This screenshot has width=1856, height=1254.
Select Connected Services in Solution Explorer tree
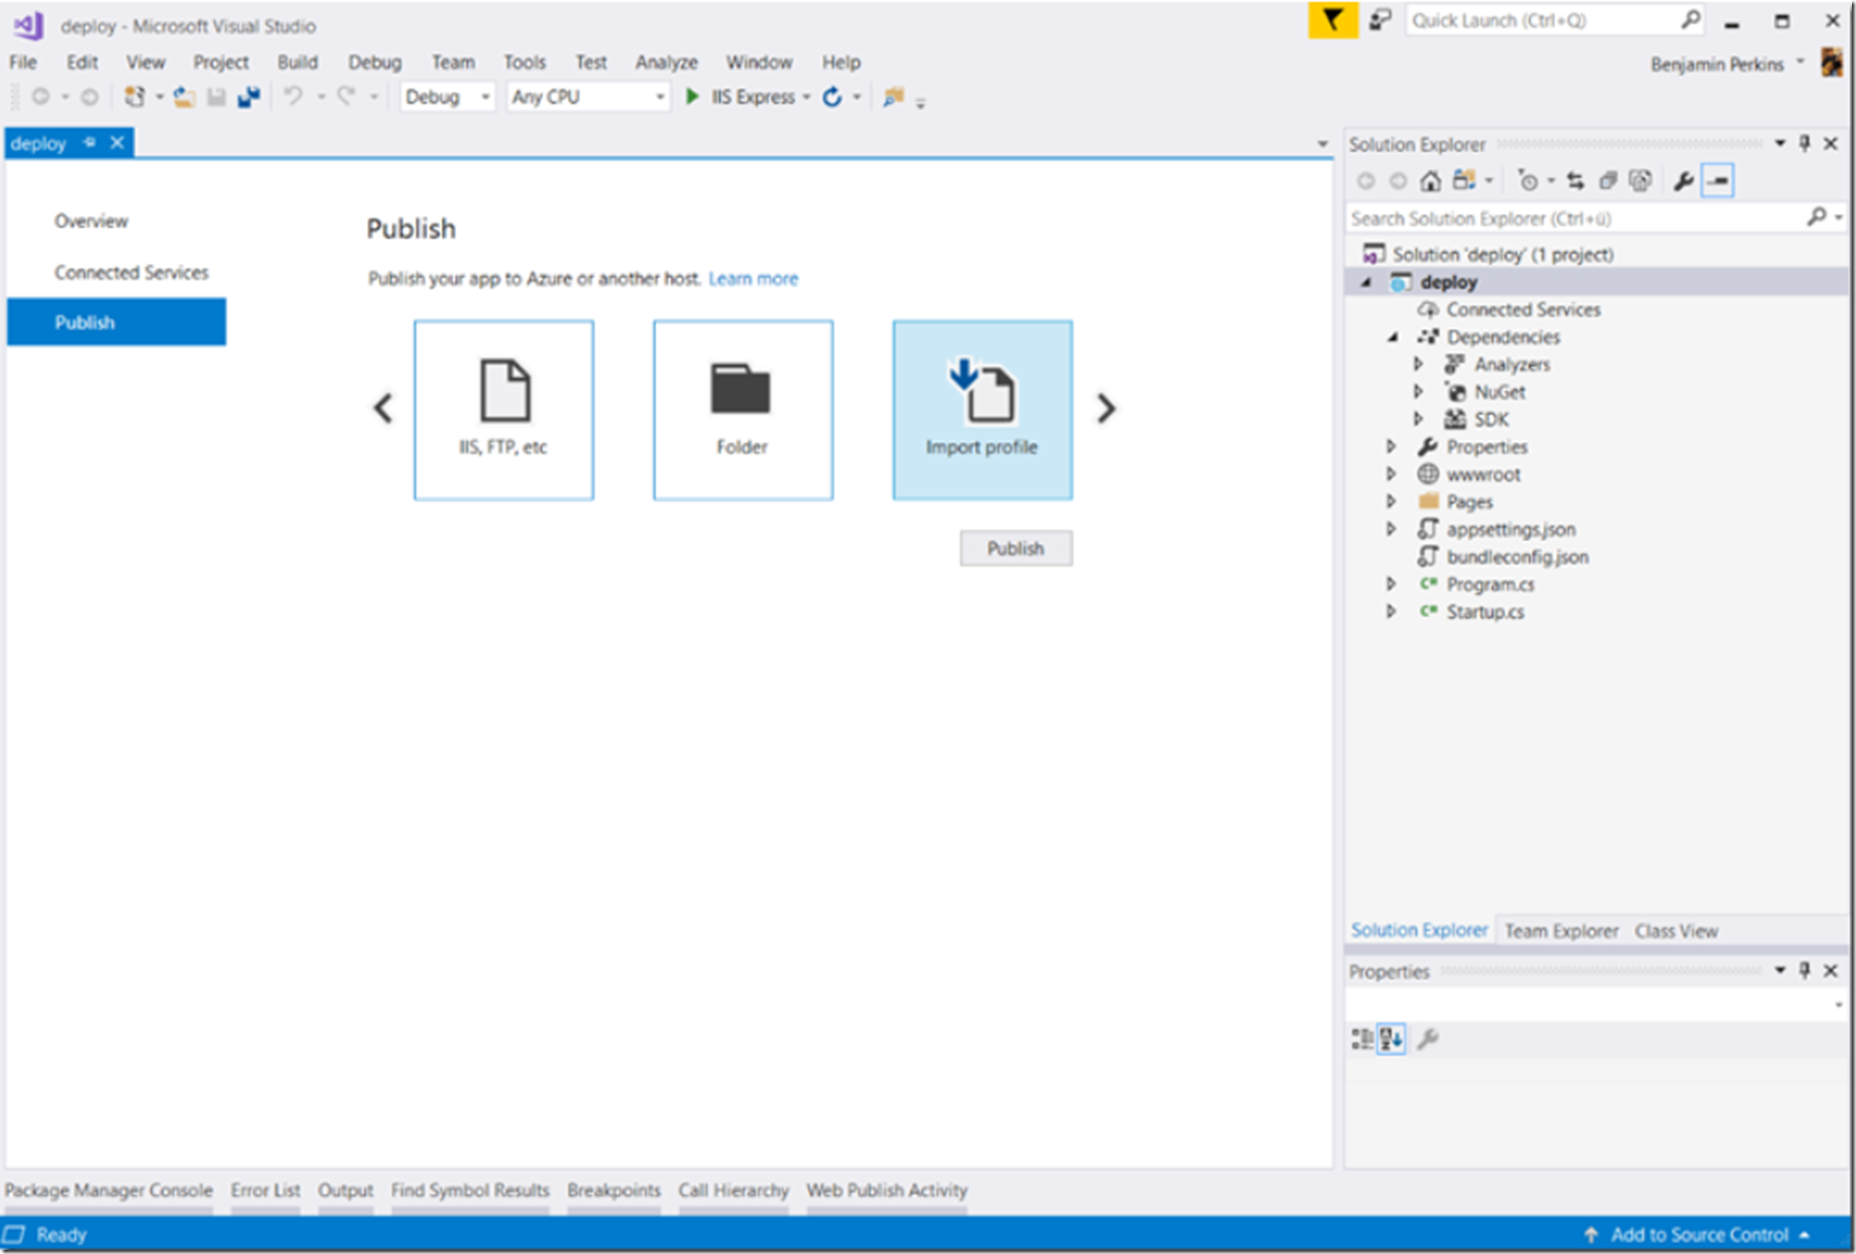(1523, 310)
